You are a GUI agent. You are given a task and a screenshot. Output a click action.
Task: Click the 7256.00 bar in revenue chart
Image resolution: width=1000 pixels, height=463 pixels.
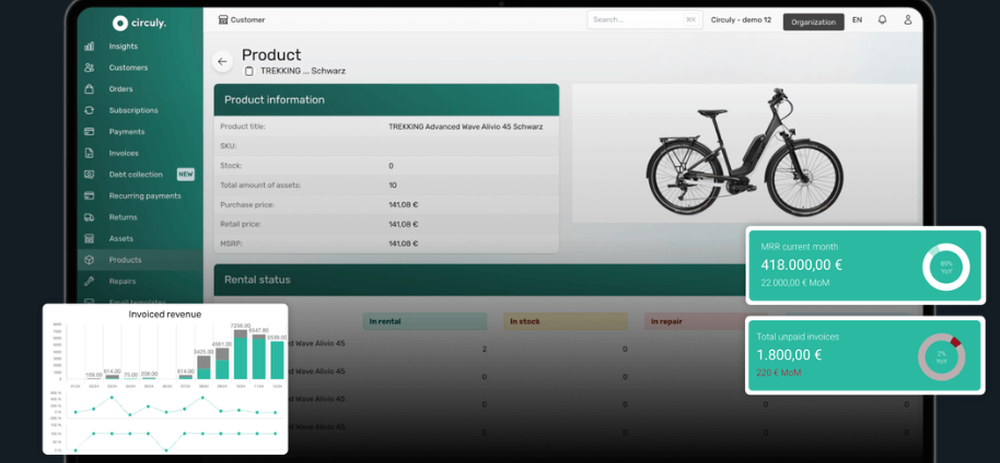point(240,354)
